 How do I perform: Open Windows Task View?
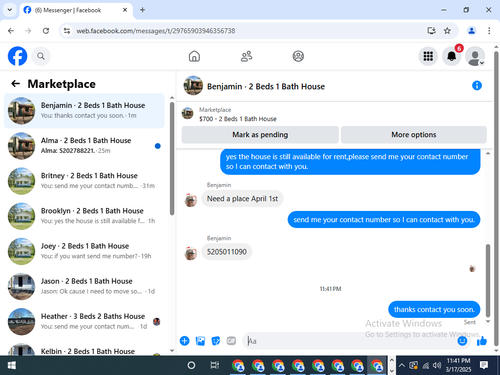(215, 365)
